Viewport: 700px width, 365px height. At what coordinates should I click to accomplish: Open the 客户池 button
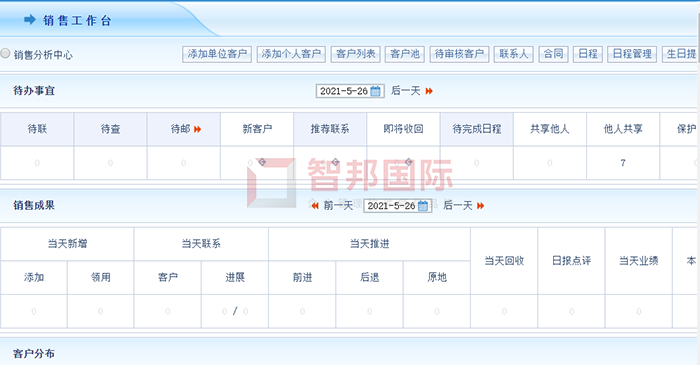pyautogui.click(x=405, y=54)
